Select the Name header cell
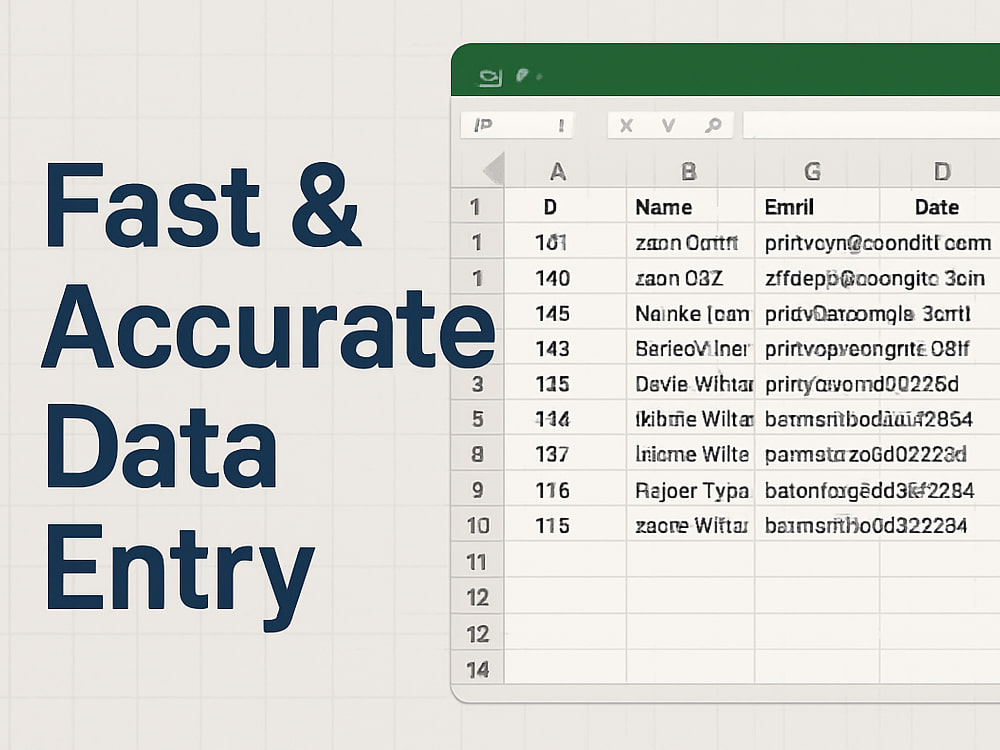 (691, 206)
